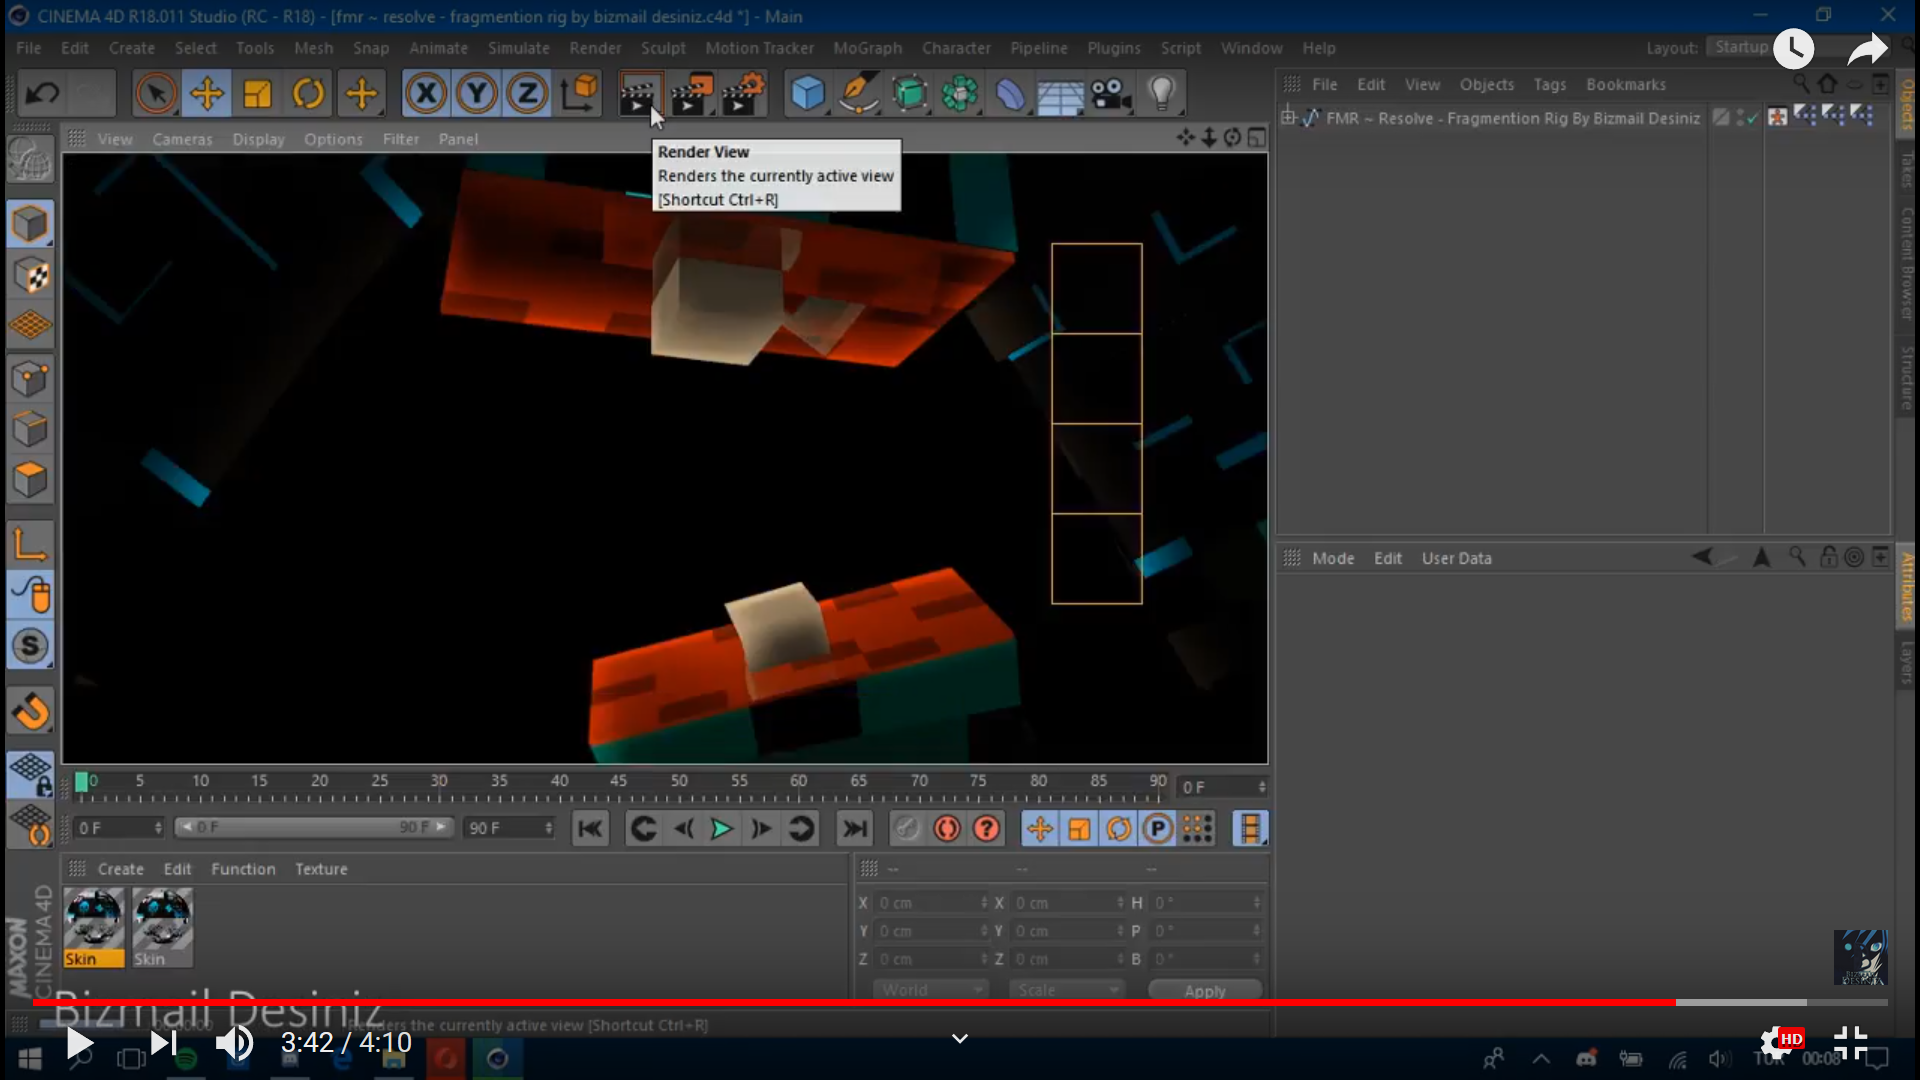
Task: Click the Render View clapperboard icon
Action: click(640, 94)
